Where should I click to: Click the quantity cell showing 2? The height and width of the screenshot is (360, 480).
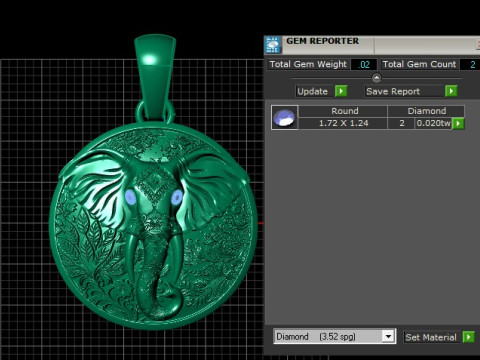[402, 123]
